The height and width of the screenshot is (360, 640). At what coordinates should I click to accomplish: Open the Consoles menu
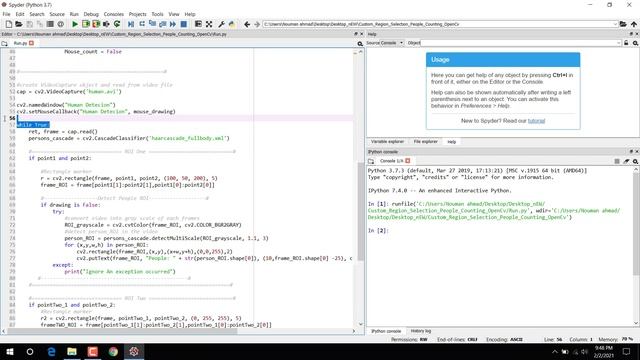click(x=113, y=14)
